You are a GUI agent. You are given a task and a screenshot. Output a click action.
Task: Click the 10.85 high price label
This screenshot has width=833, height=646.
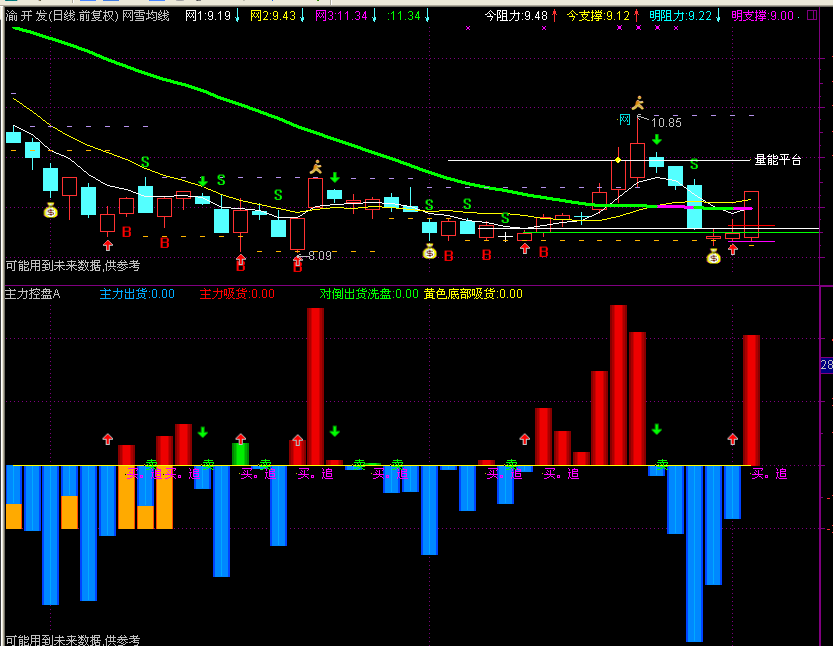(x=666, y=123)
